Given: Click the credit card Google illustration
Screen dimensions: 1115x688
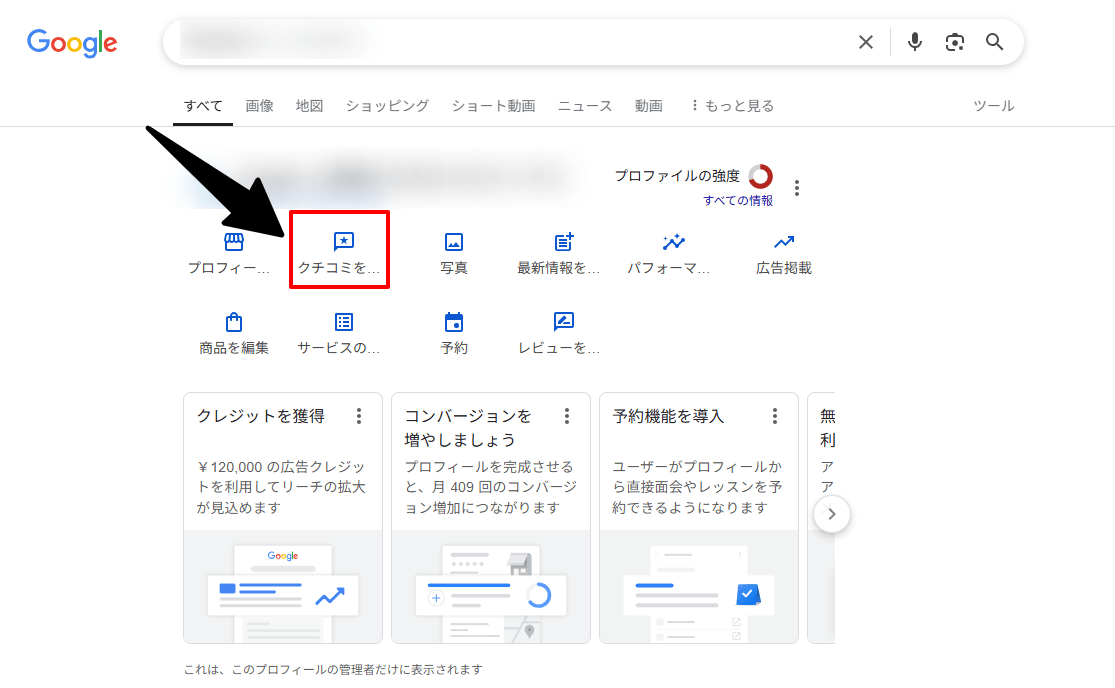Looking at the screenshot, I should (283, 587).
